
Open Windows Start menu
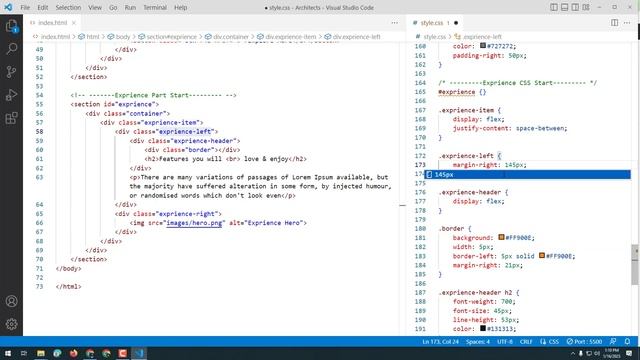[8, 353]
